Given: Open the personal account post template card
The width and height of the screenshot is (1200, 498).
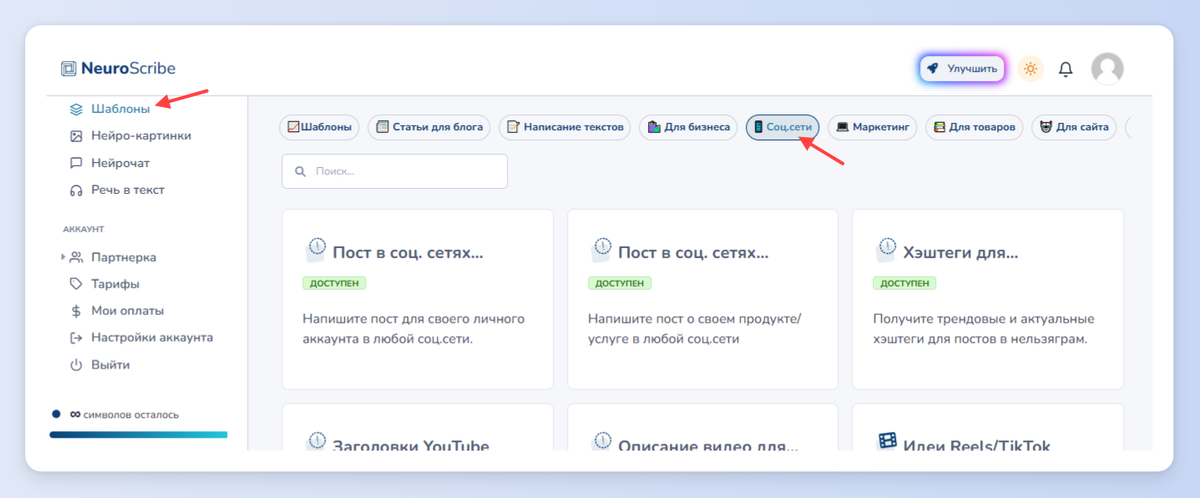Looking at the screenshot, I should pyautogui.click(x=418, y=299).
